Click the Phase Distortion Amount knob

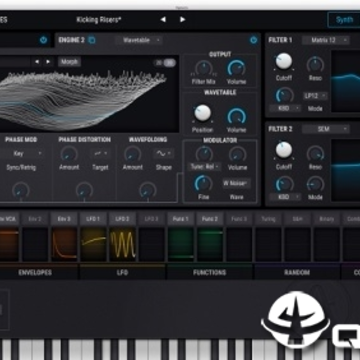point(69,155)
